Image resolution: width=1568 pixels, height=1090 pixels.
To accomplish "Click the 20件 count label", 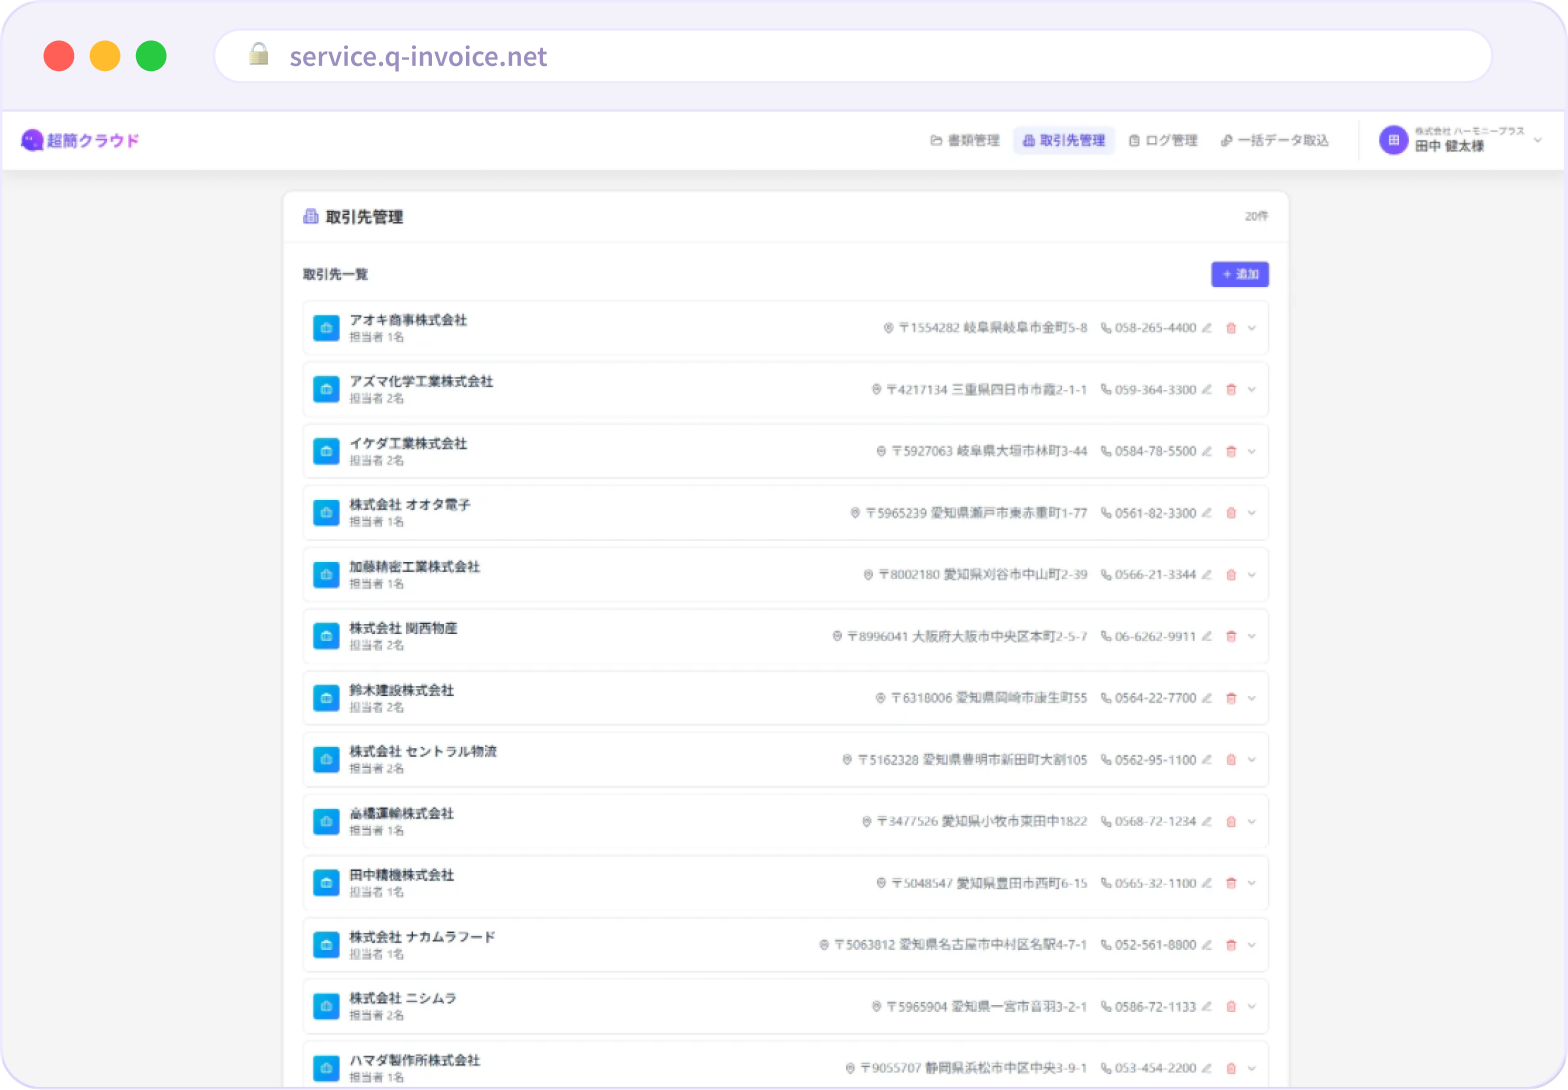I will 1256,216.
